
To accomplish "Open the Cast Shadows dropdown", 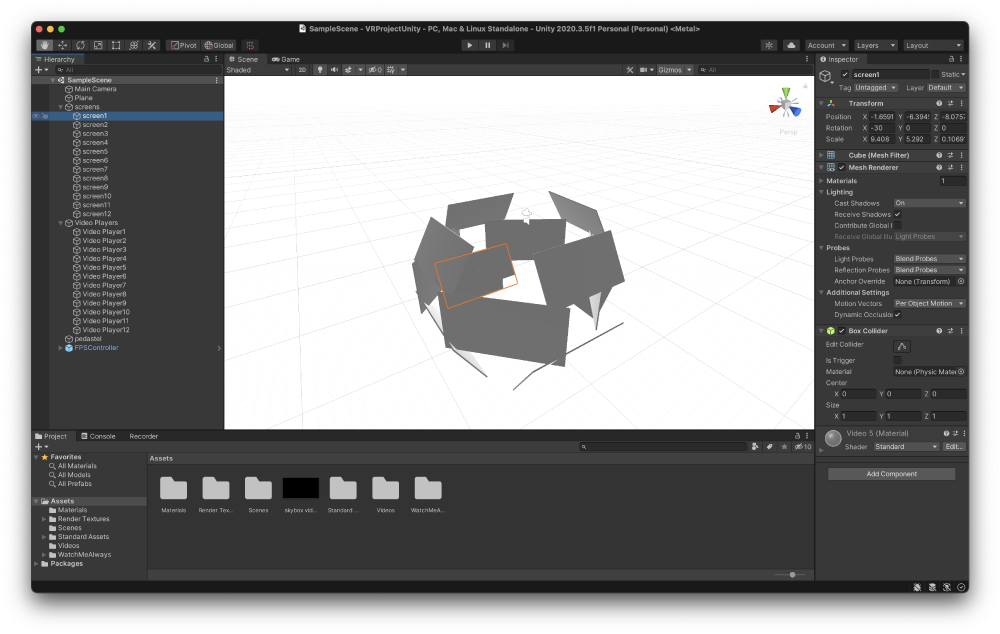I will (x=929, y=203).
